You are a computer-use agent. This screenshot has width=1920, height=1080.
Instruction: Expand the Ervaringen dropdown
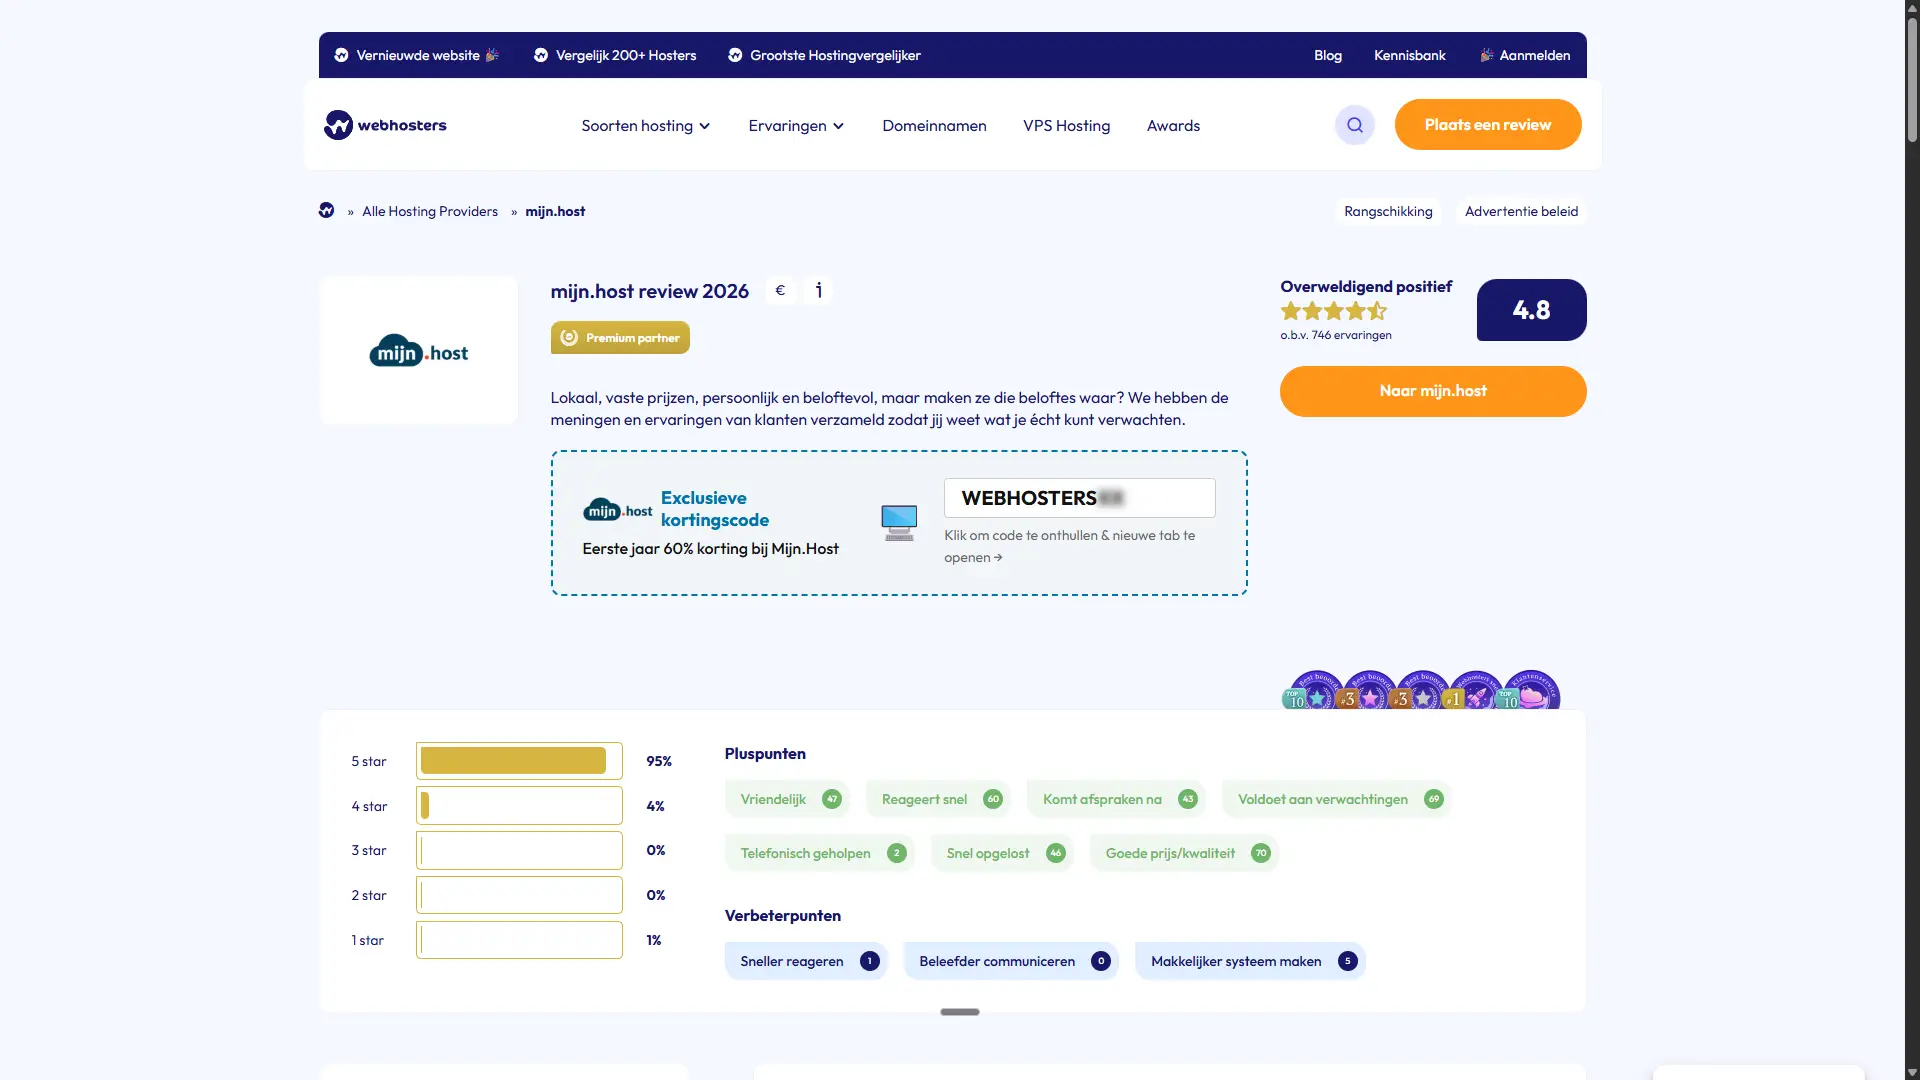796,125
